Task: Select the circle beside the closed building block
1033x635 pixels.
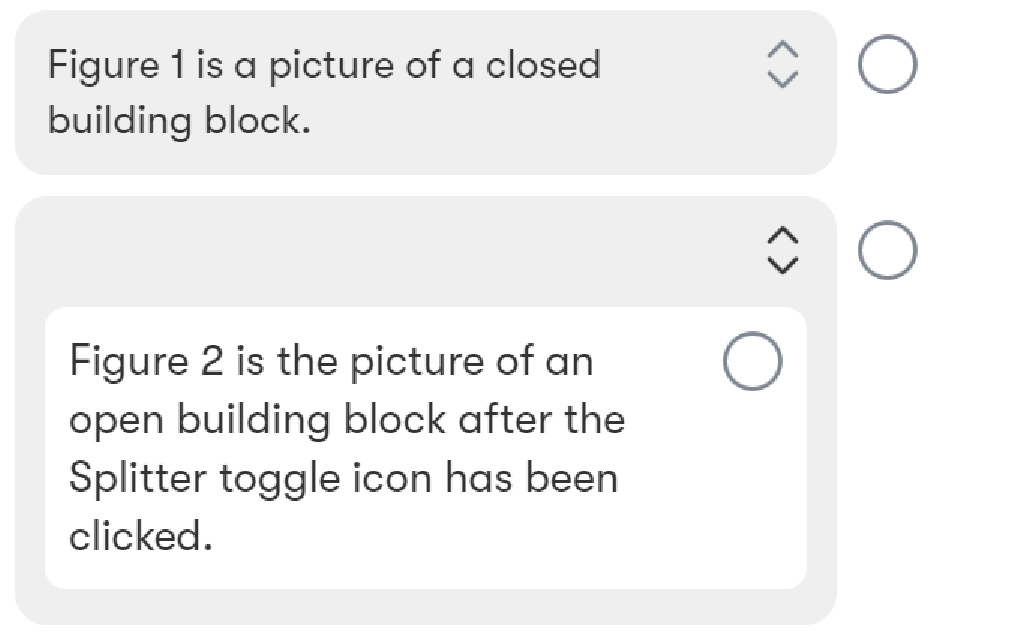Action: click(x=887, y=64)
